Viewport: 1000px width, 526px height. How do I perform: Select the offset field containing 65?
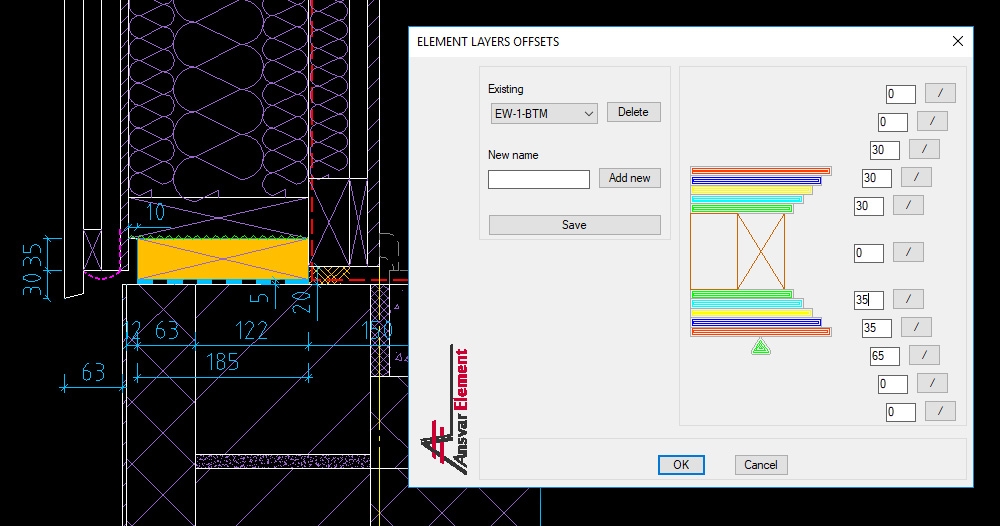point(885,356)
